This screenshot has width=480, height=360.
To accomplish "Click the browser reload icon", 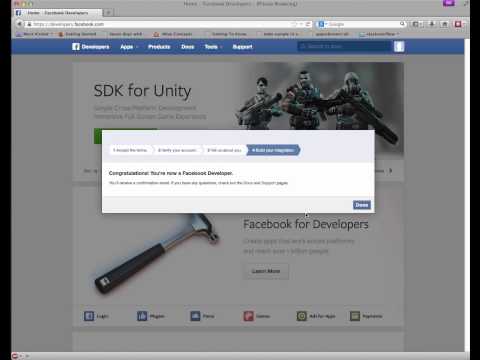I will pyautogui.click(x=308, y=24).
